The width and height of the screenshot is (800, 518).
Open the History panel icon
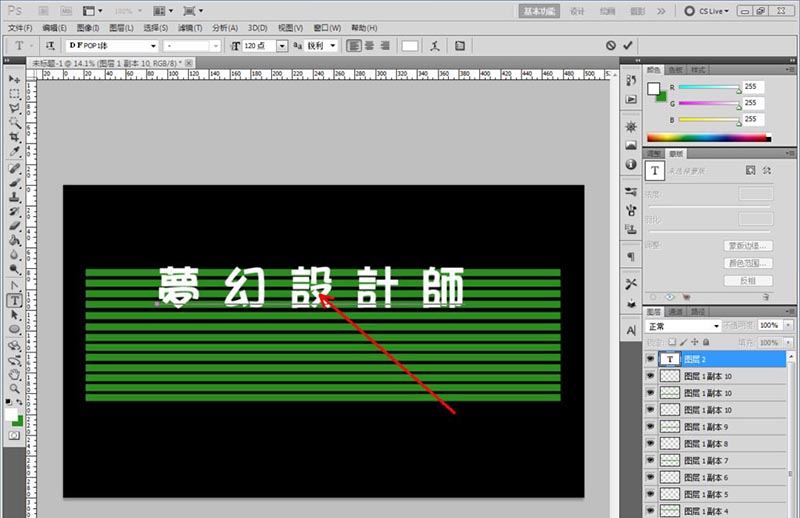(x=631, y=81)
